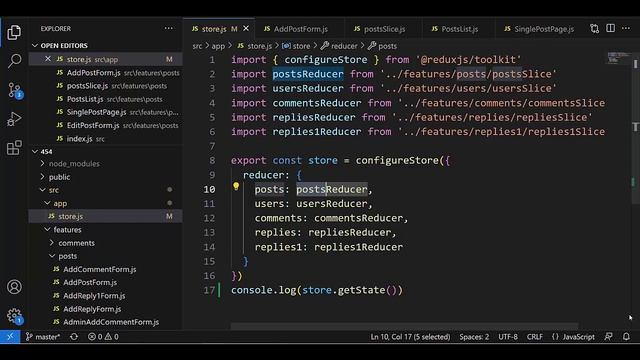640x360 pixels.
Task: Click console.log on line 17
Action: (x=264, y=290)
